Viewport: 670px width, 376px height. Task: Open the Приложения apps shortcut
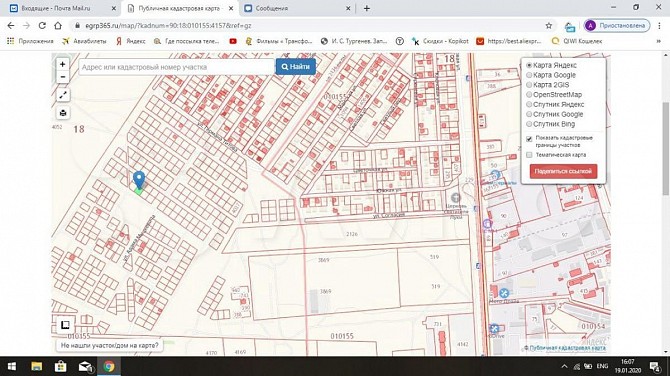pyautogui.click(x=30, y=41)
